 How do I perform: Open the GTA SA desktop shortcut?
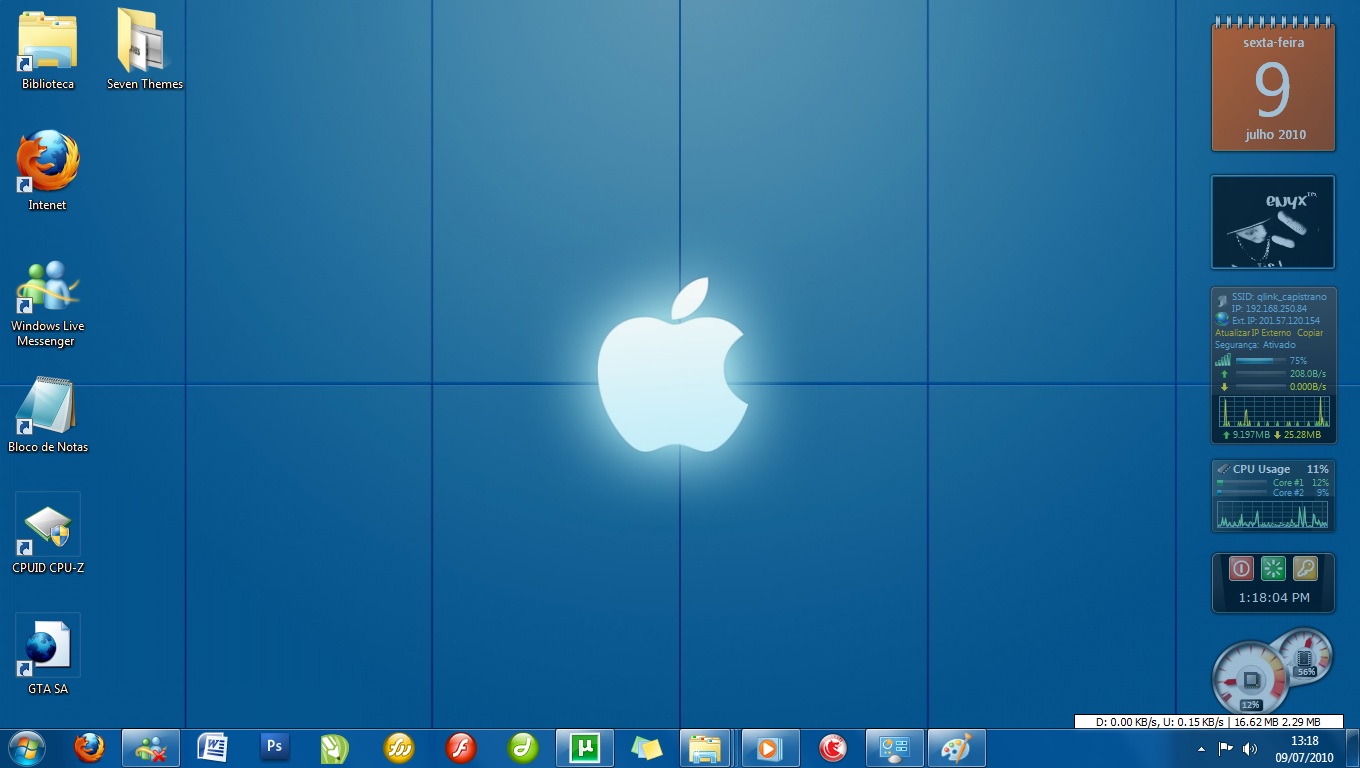tap(47, 655)
